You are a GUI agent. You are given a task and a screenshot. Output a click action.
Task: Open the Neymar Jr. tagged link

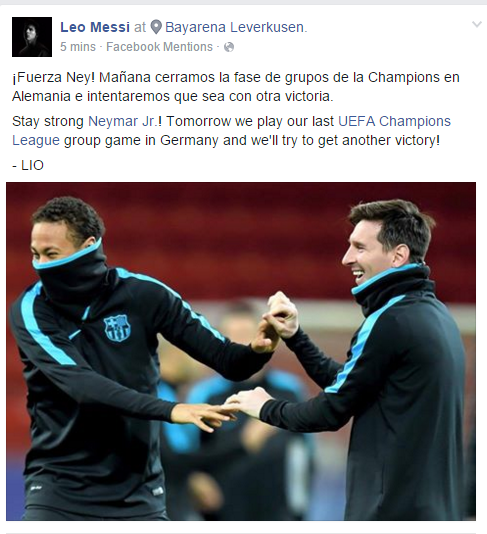click(123, 121)
